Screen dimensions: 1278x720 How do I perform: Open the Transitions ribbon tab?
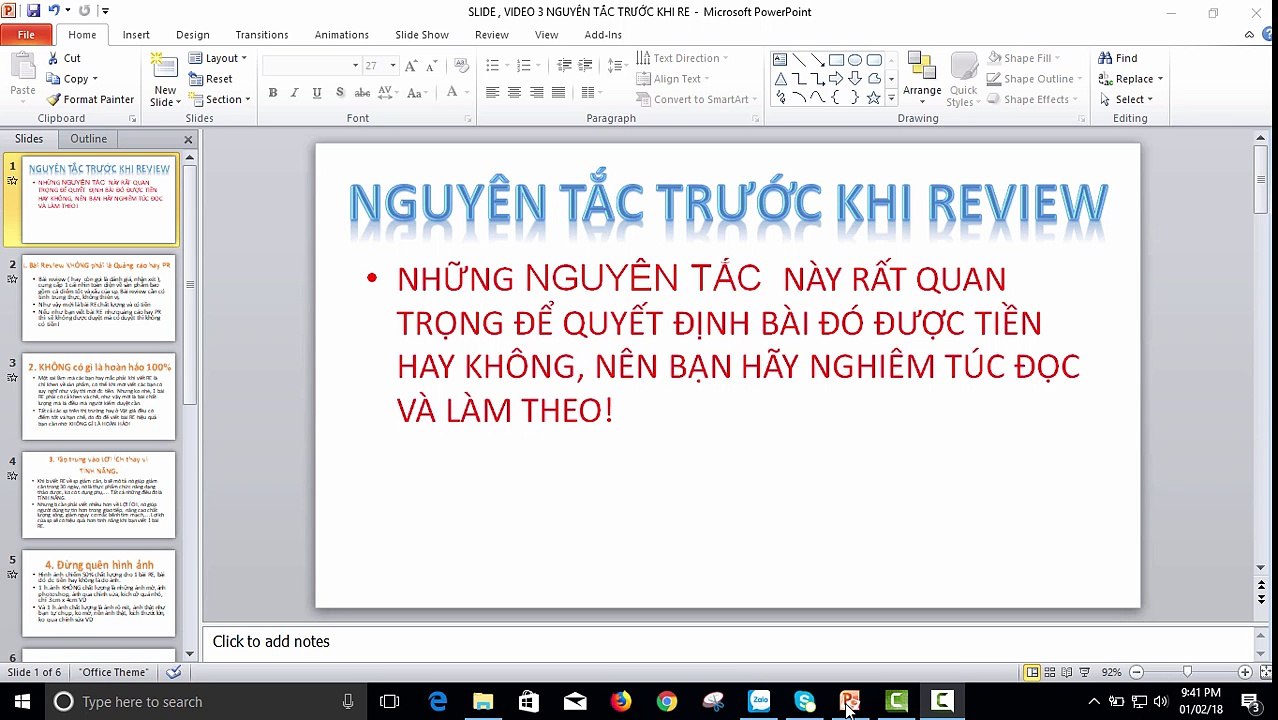point(262,35)
